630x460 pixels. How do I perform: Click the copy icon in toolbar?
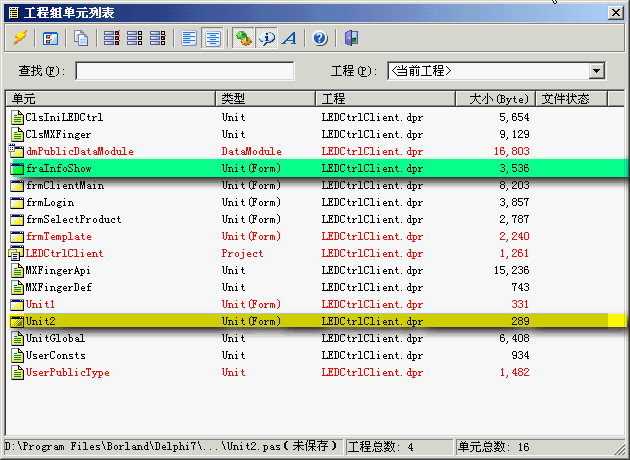80,38
